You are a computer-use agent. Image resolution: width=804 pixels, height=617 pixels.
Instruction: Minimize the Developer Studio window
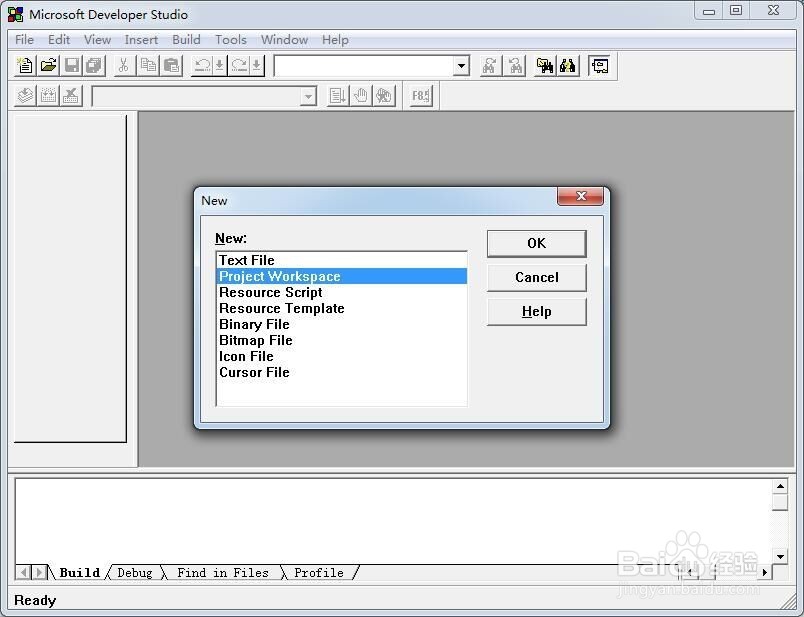click(x=709, y=10)
